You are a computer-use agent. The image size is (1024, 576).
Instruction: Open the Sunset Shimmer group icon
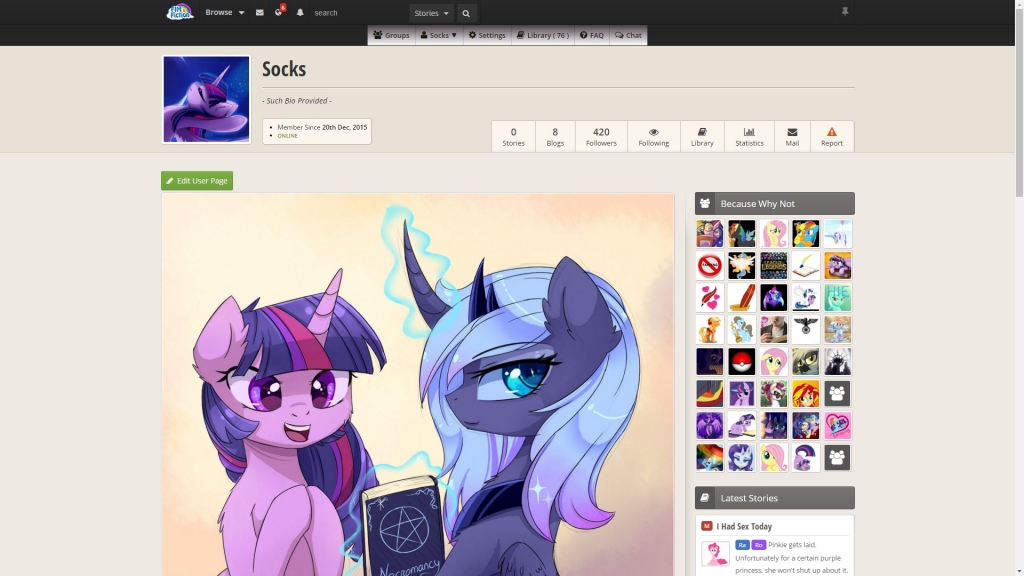[805, 393]
